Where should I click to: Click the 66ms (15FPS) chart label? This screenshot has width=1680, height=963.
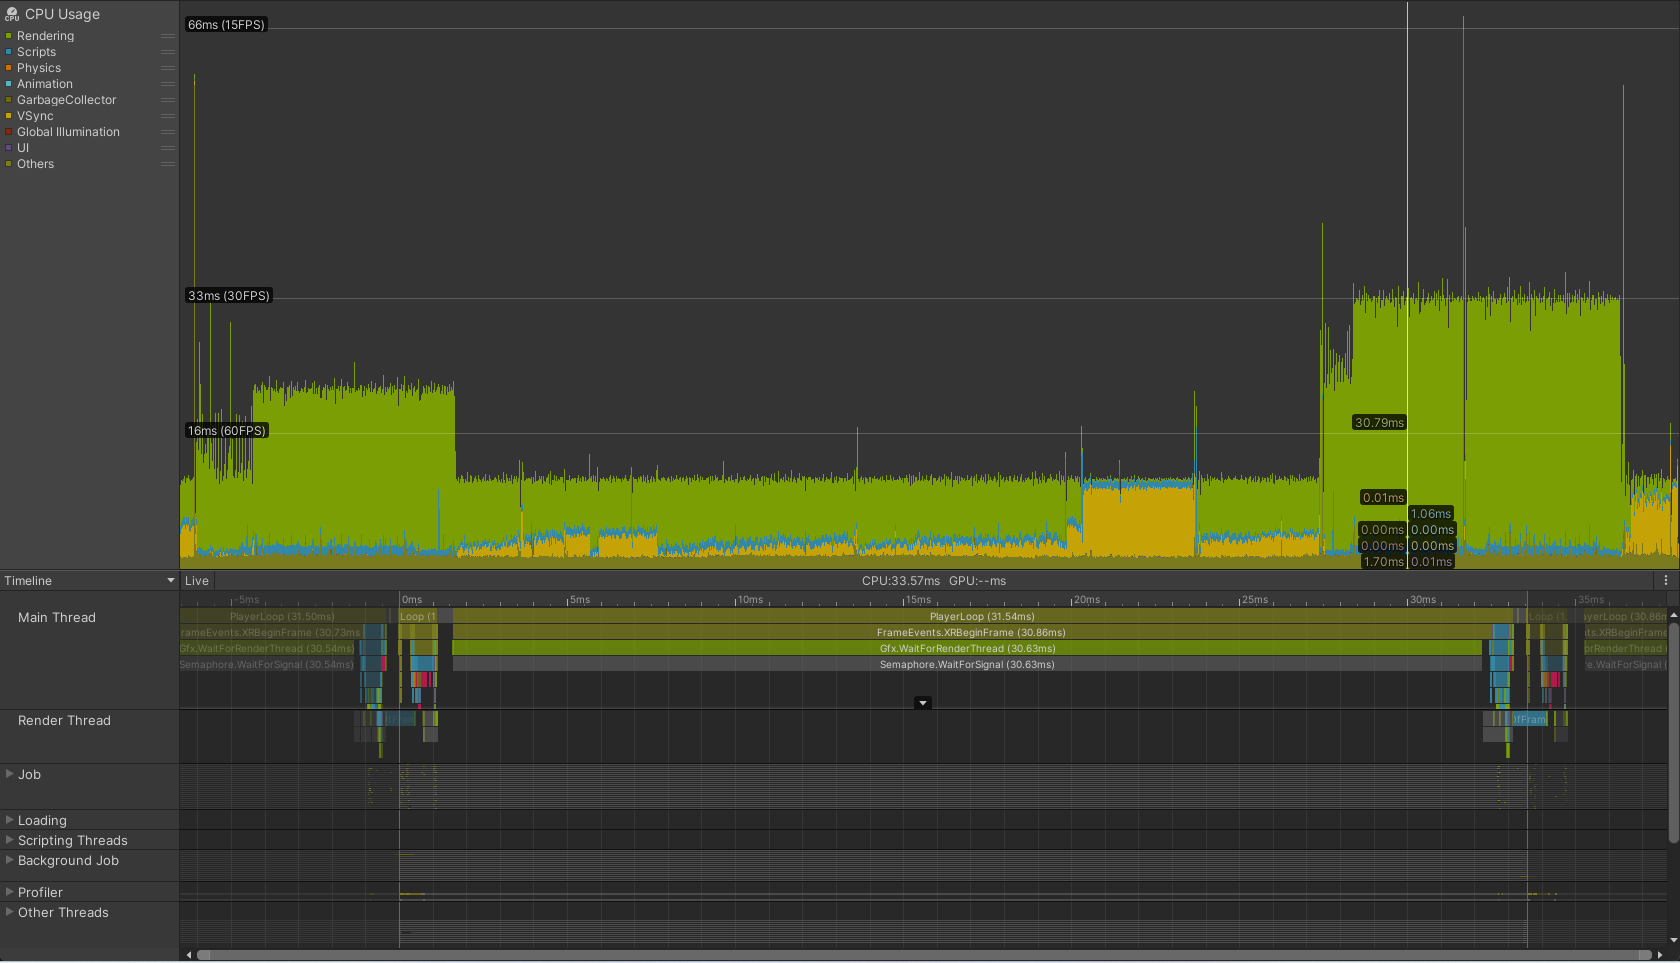click(x=227, y=25)
